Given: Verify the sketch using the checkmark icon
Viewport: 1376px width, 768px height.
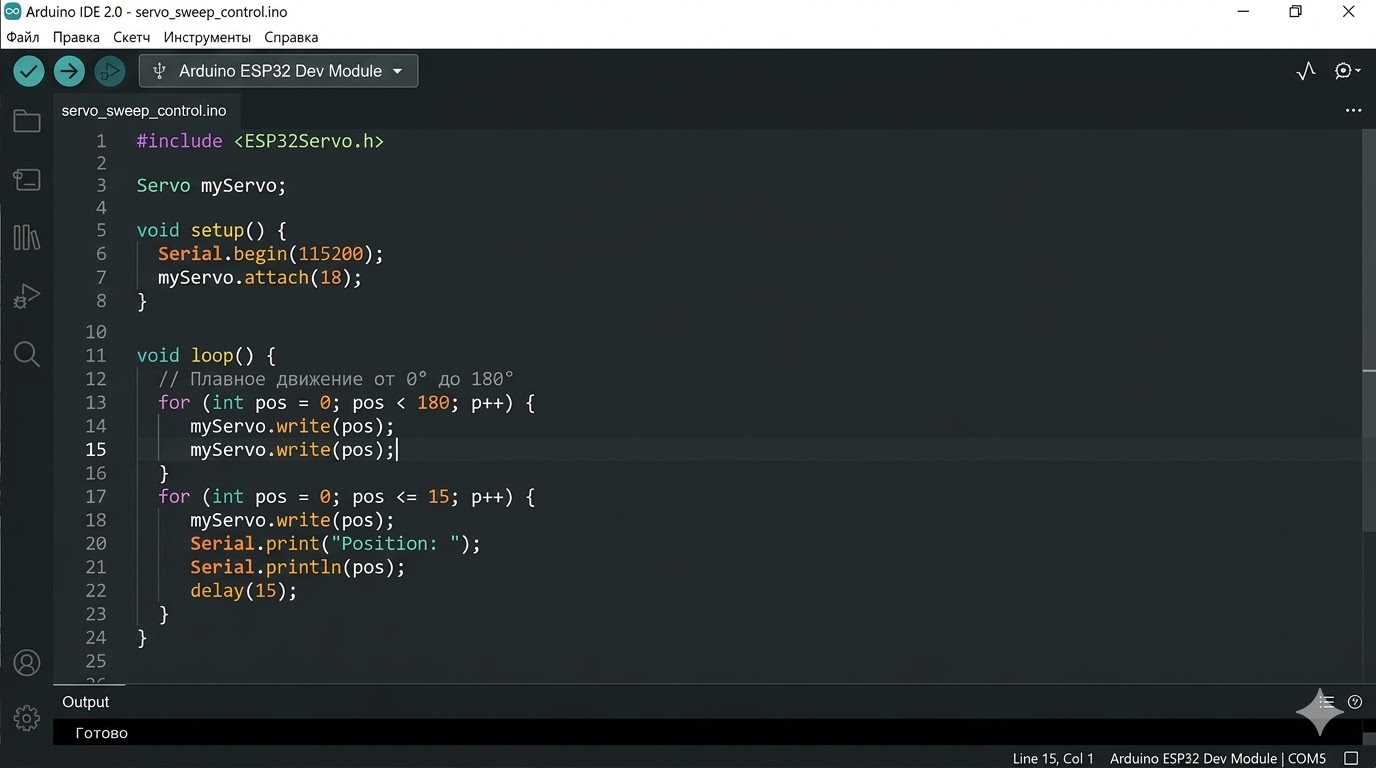Looking at the screenshot, I should [28, 71].
